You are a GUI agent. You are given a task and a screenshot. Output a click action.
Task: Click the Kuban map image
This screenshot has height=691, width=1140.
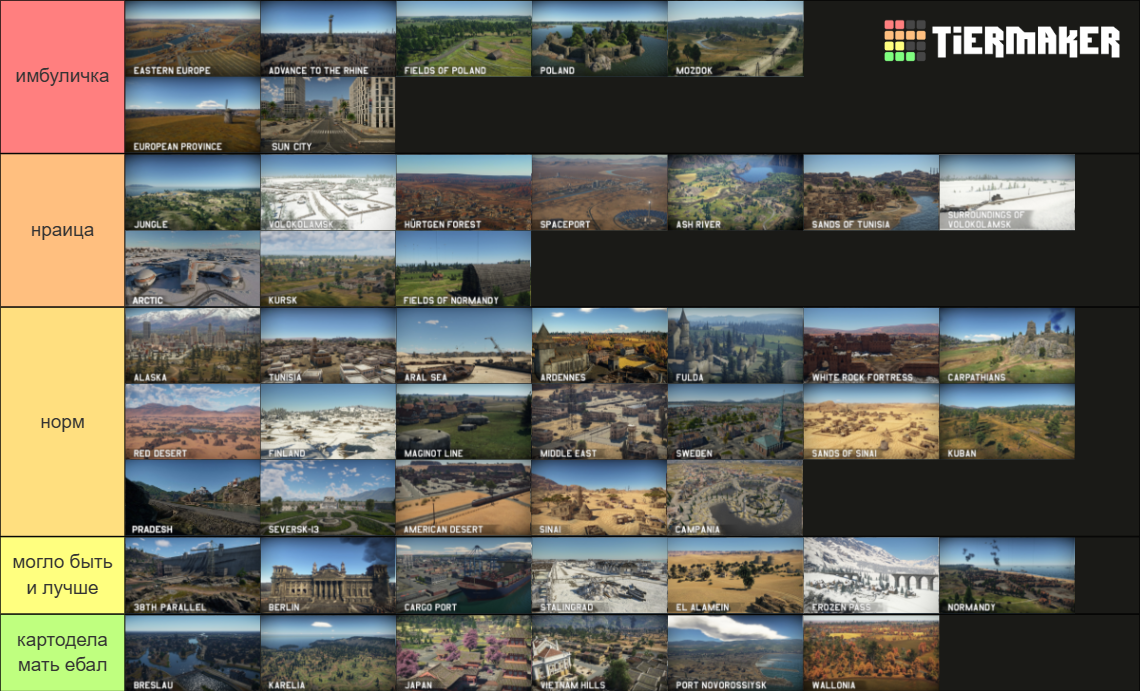(1007, 422)
